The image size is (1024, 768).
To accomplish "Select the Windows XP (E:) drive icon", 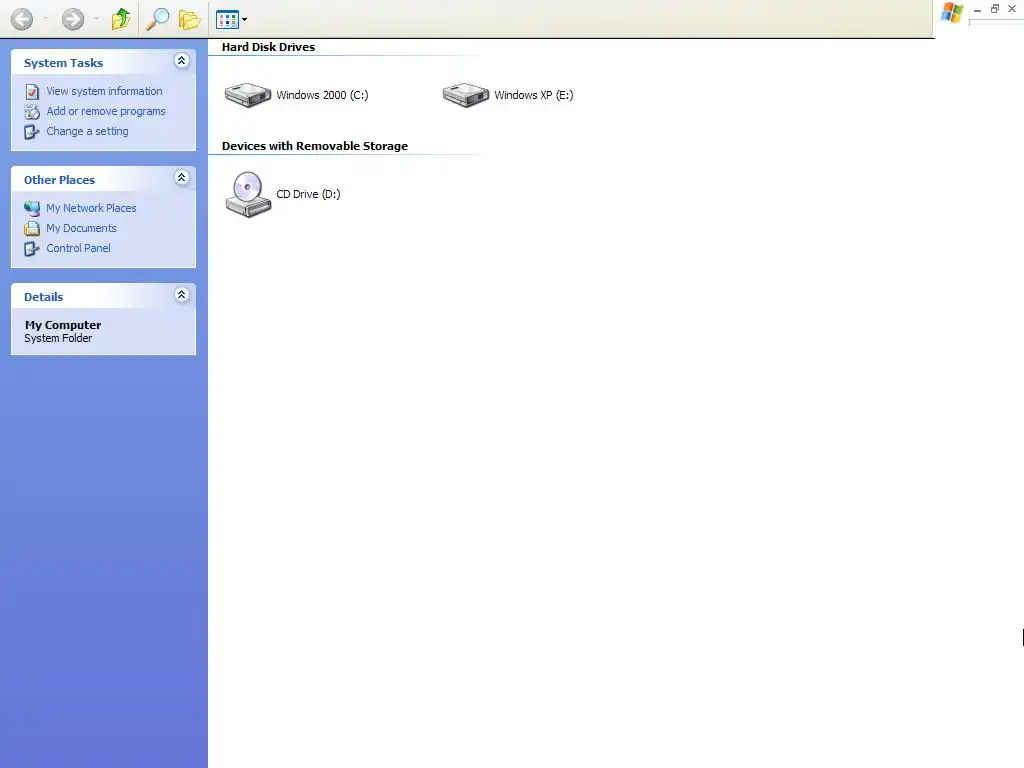I will tap(466, 95).
